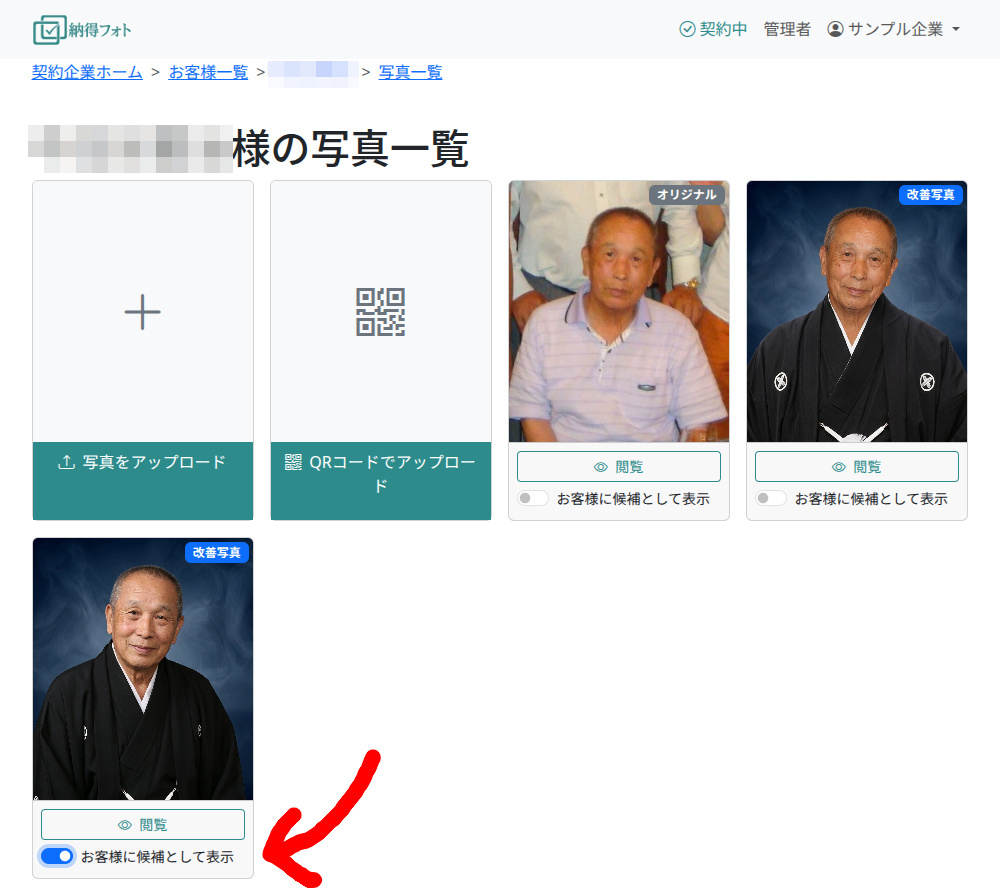Go to 契約企業ホーム breadcrumb link
The height and width of the screenshot is (893, 1000).
pos(87,72)
